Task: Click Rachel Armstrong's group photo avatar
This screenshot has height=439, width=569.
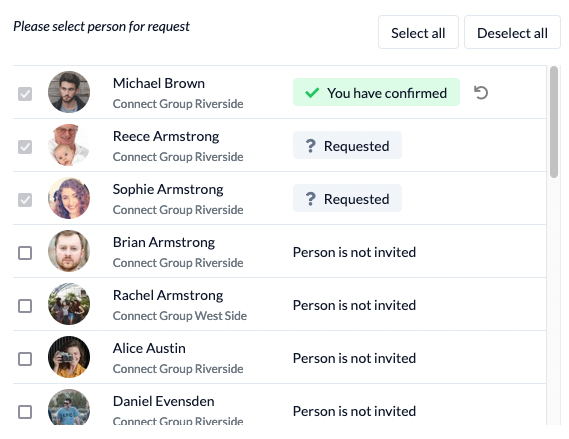Action: click(x=69, y=304)
